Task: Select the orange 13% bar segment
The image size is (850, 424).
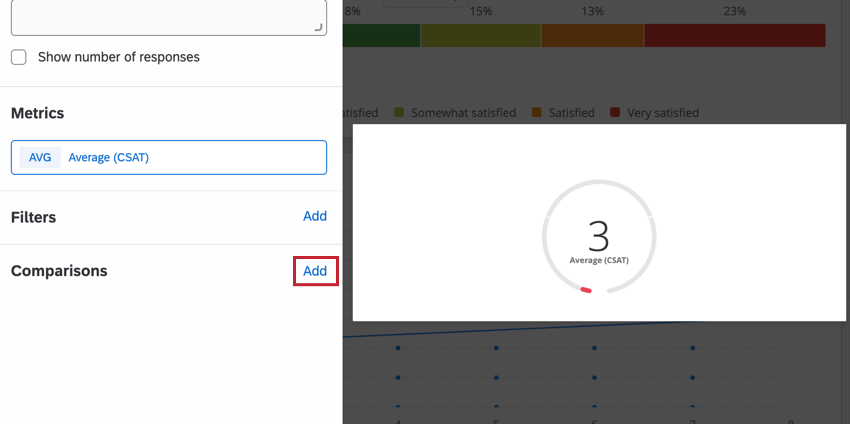Action: [593, 35]
